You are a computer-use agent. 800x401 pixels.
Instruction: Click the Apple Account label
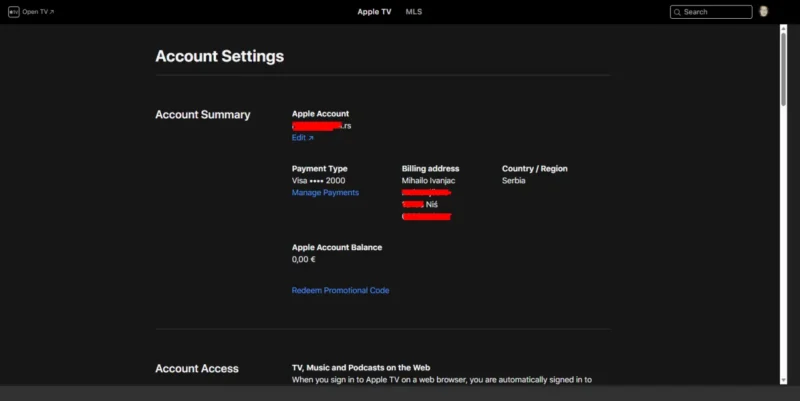pos(320,114)
